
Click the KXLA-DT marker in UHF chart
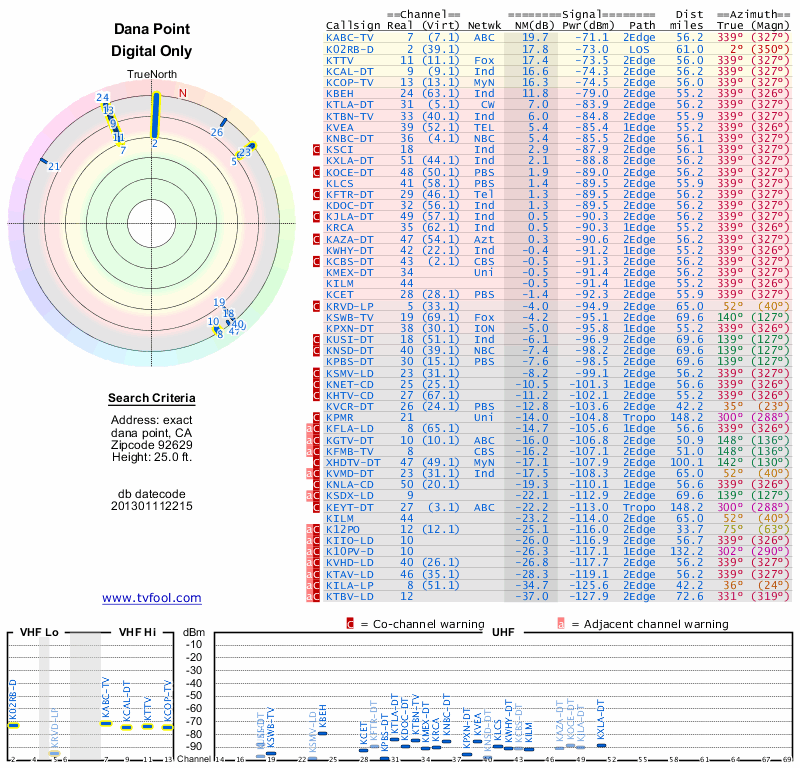click(x=602, y=746)
